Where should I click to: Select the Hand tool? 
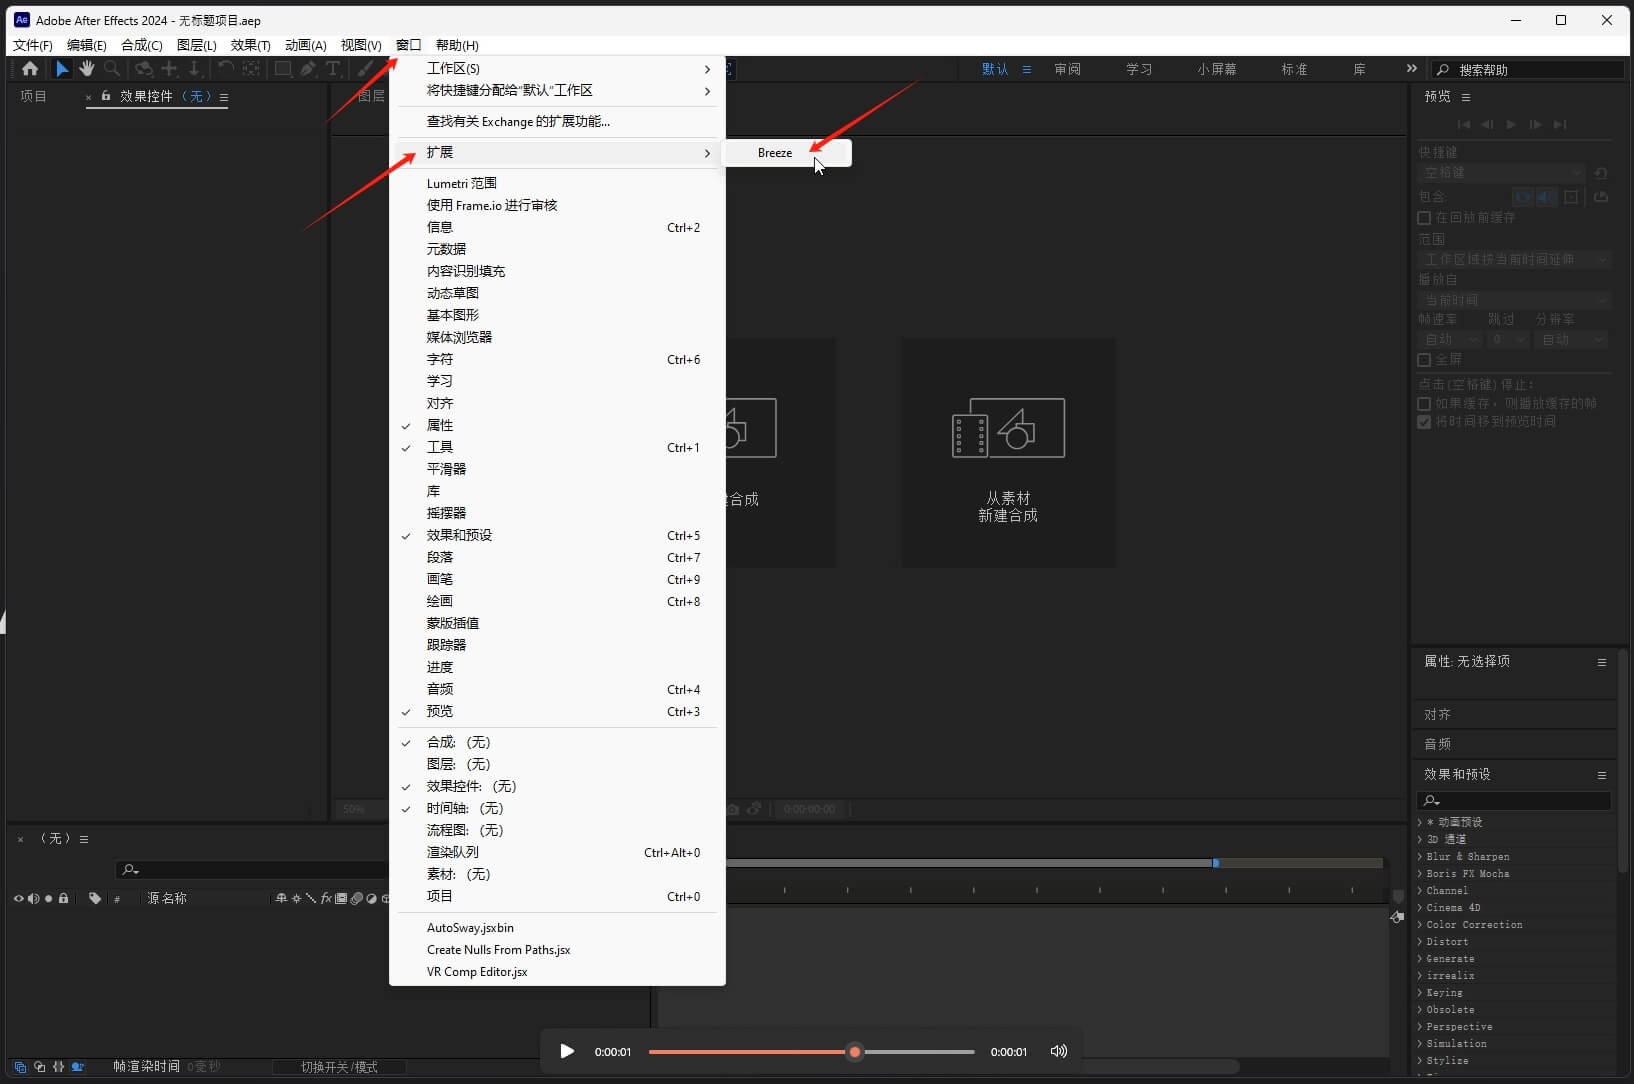coord(87,69)
